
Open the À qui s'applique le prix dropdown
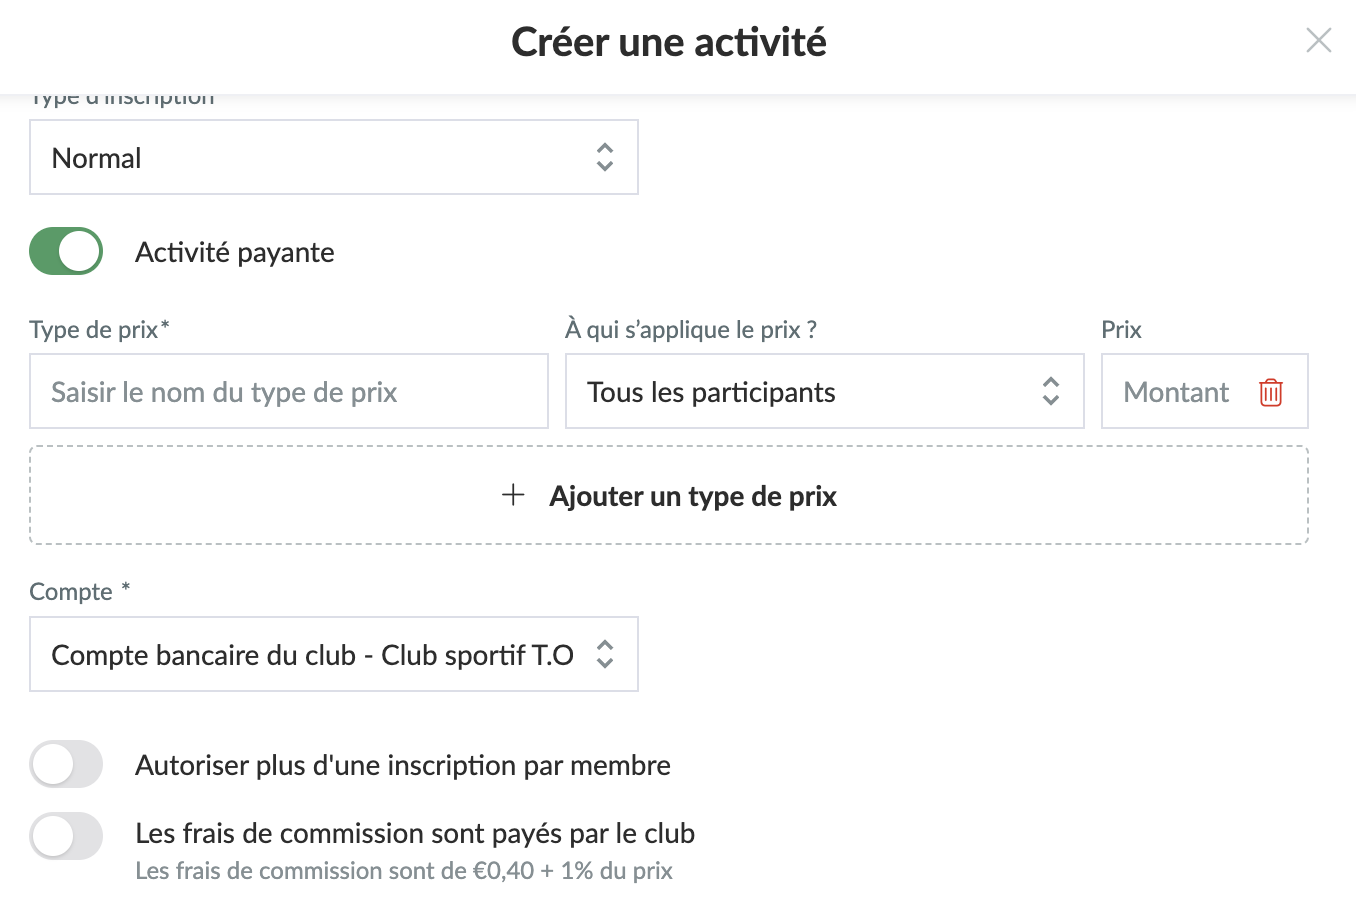(x=800, y=391)
